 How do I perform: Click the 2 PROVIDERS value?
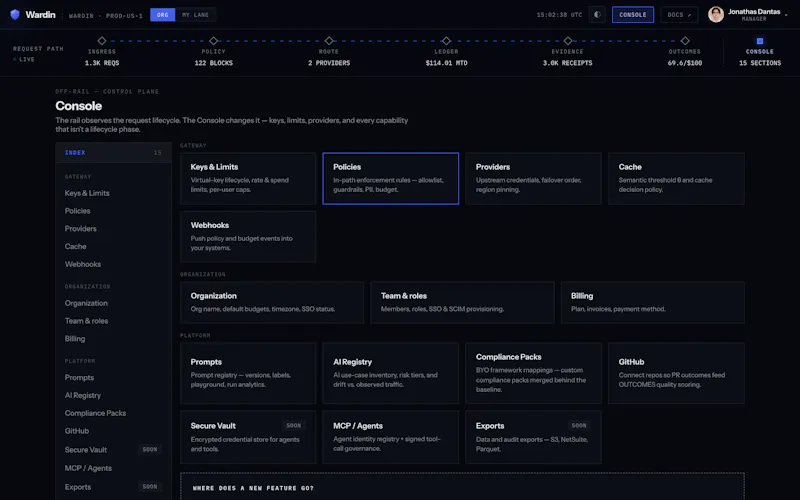pyautogui.click(x=329, y=63)
